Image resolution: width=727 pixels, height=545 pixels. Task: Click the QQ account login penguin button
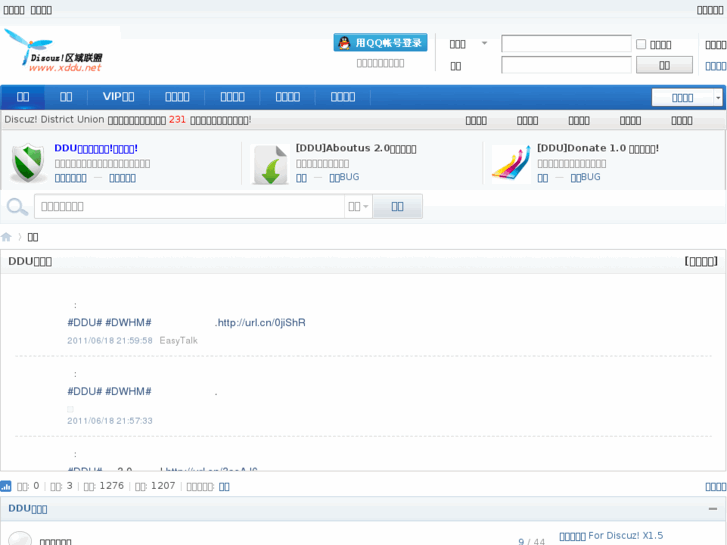point(380,43)
